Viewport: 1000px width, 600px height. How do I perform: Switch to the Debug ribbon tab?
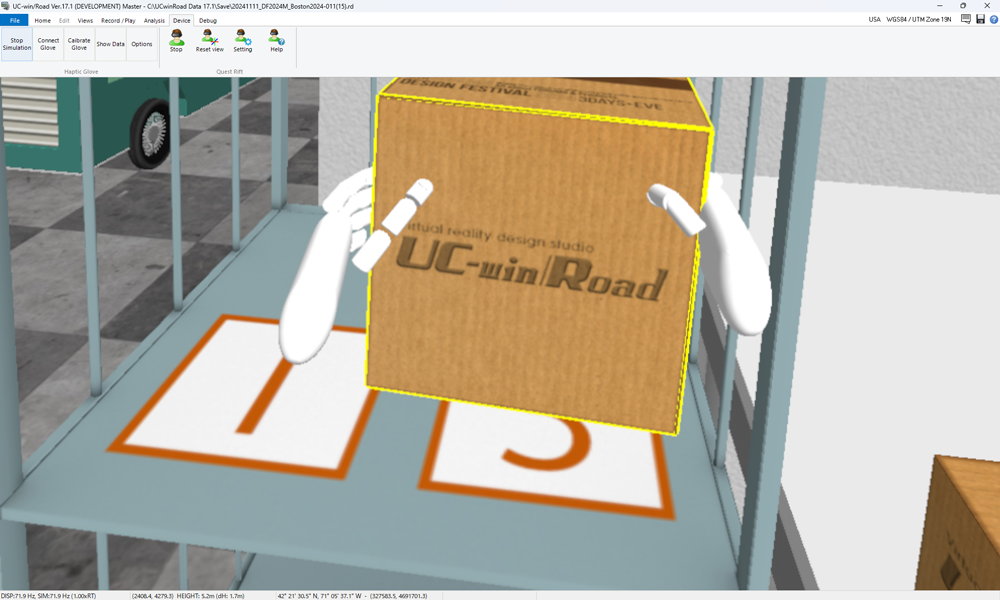208,20
